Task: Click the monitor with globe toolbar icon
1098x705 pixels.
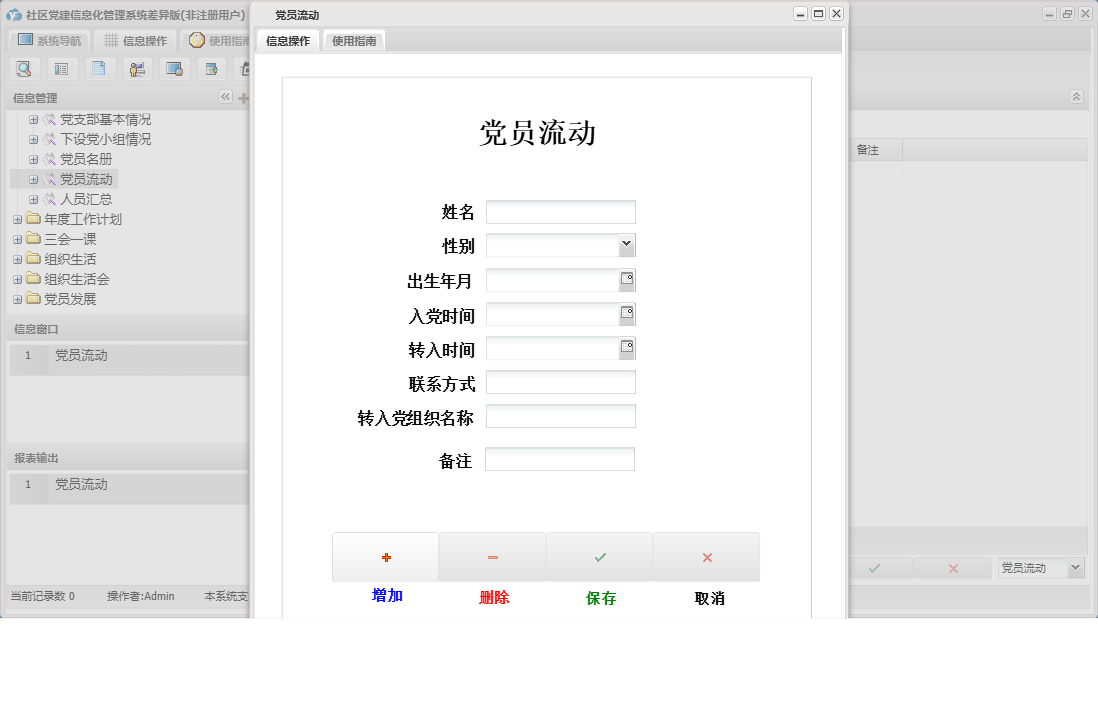Action: click(173, 68)
